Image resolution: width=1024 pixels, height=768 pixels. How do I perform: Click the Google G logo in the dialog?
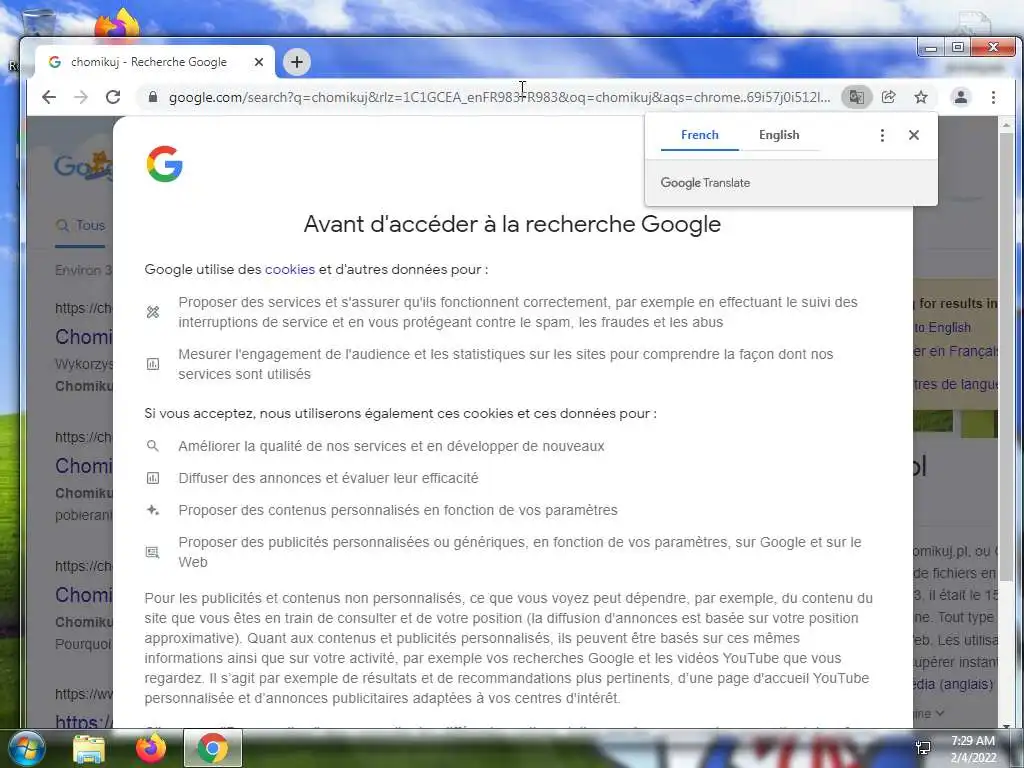coord(165,163)
